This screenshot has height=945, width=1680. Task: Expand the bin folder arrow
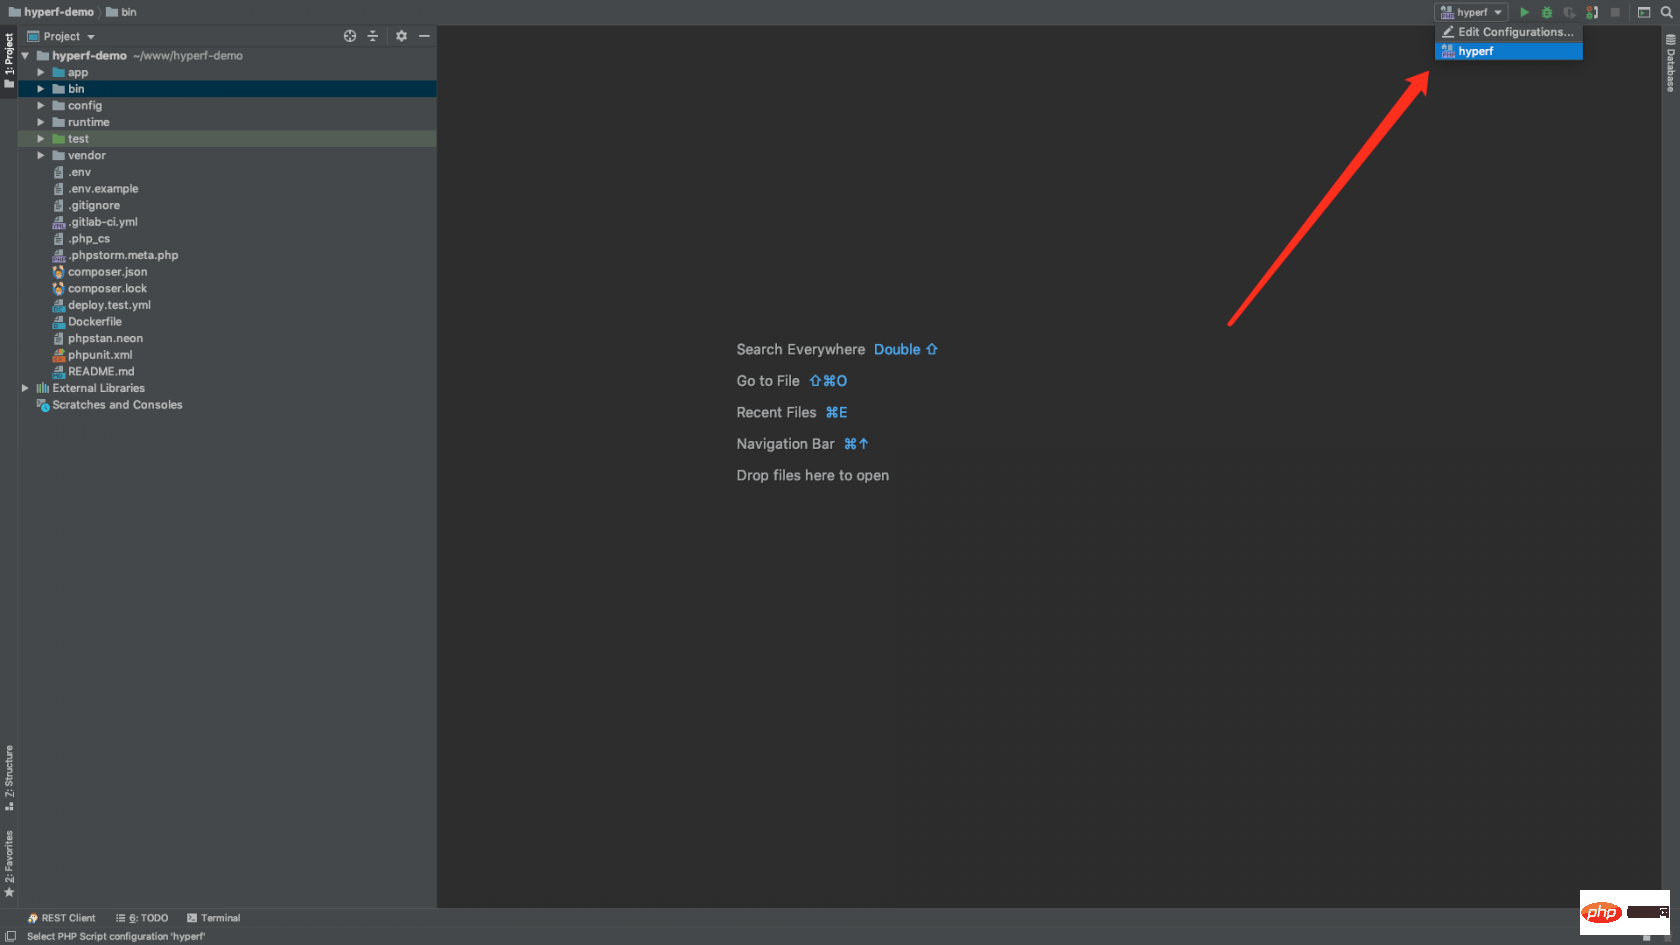[41, 89]
